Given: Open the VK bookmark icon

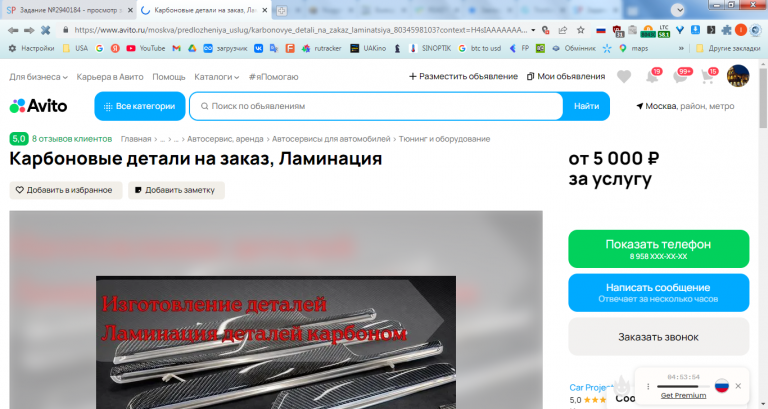Looking at the screenshot, I should (x=258, y=48).
